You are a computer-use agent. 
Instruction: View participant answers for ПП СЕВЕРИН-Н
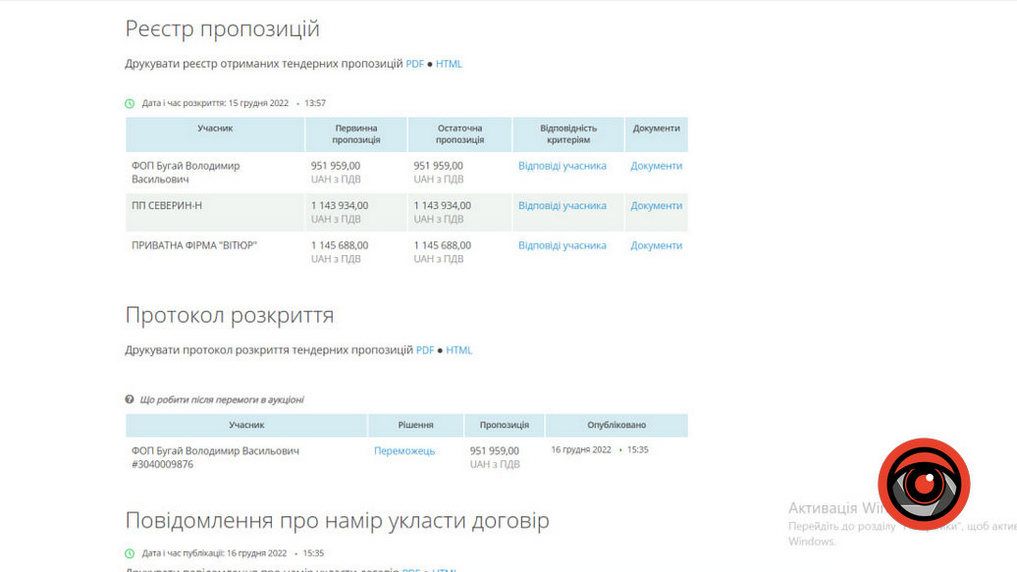coord(562,205)
